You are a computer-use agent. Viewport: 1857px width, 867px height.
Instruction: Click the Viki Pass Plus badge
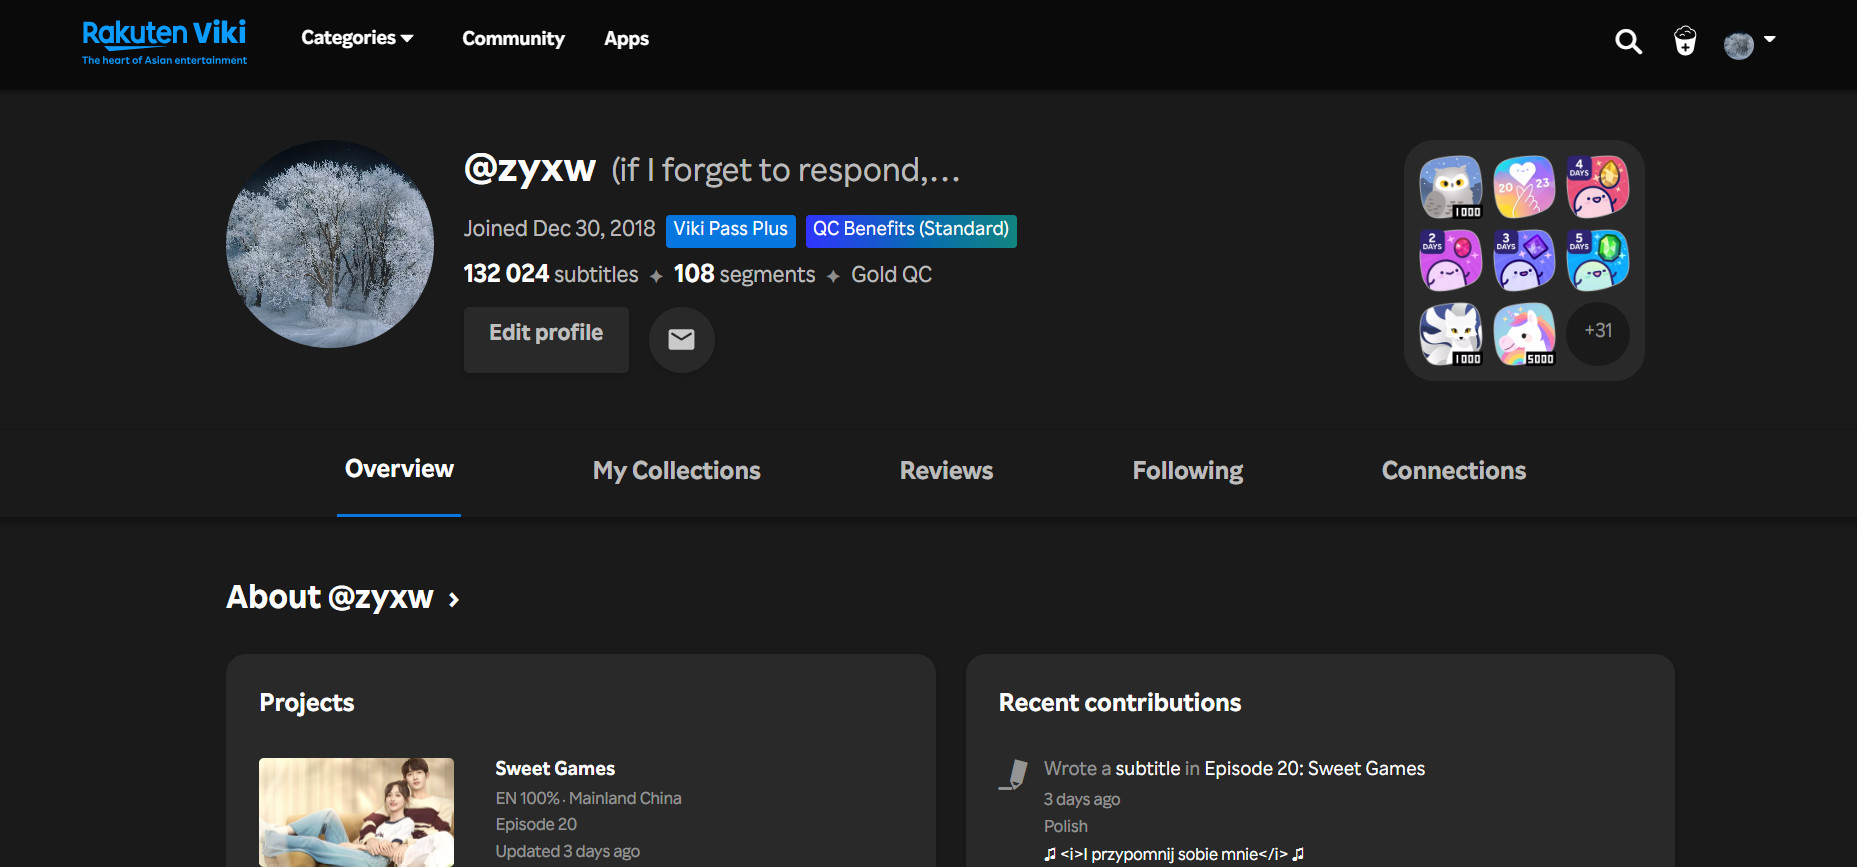click(x=731, y=230)
